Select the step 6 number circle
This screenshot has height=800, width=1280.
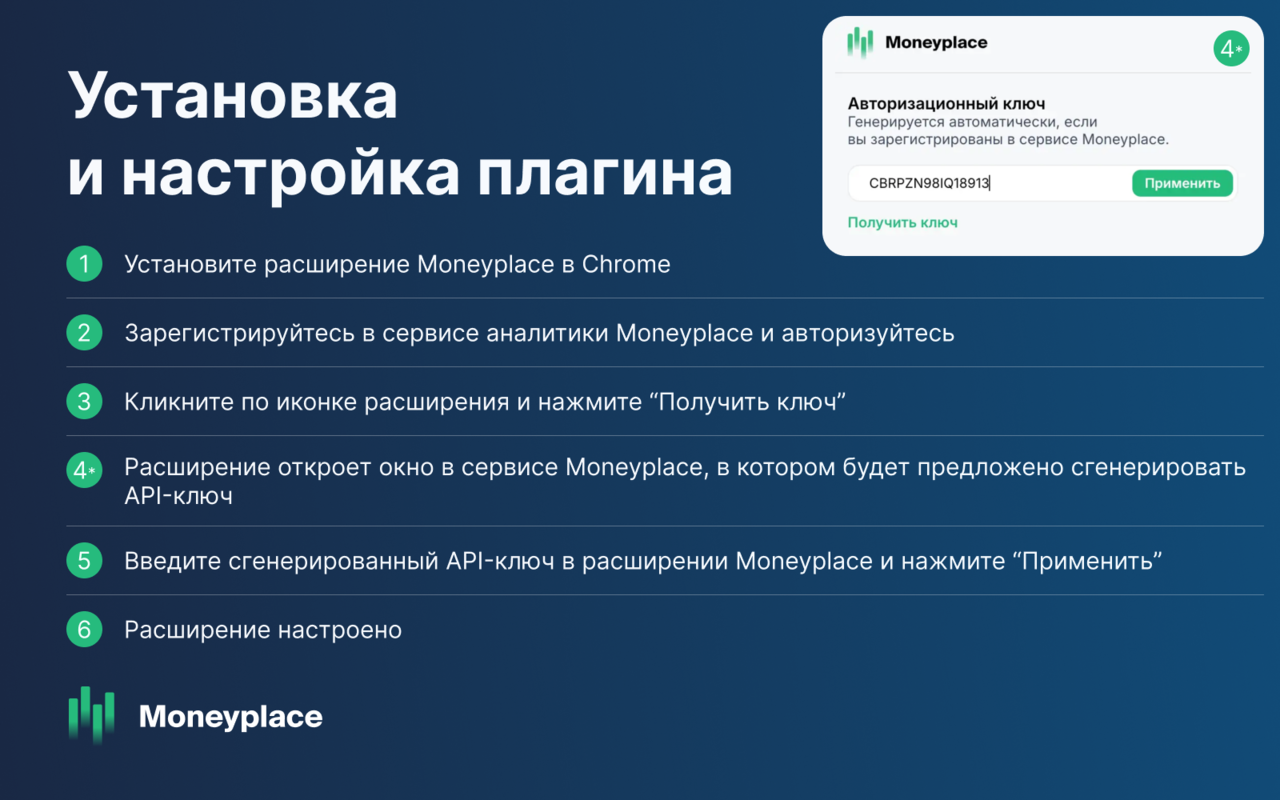[85, 629]
